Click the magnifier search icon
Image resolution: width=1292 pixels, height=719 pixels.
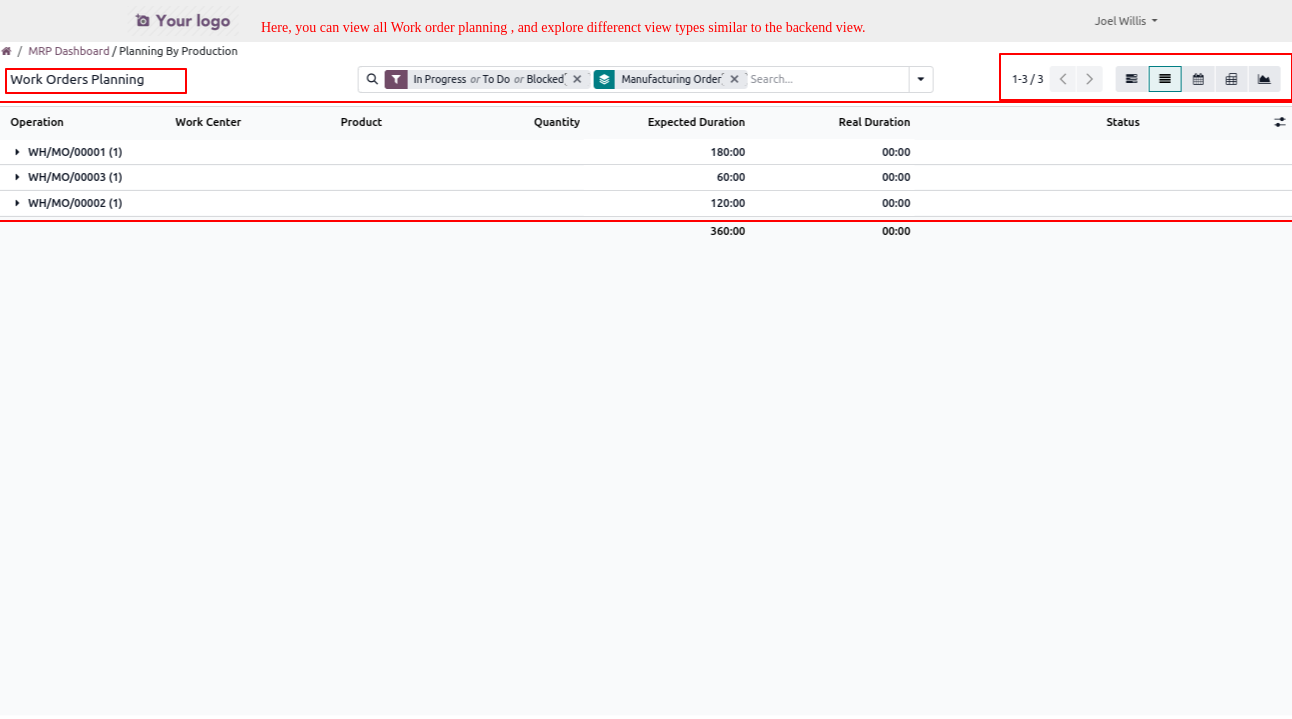[372, 79]
